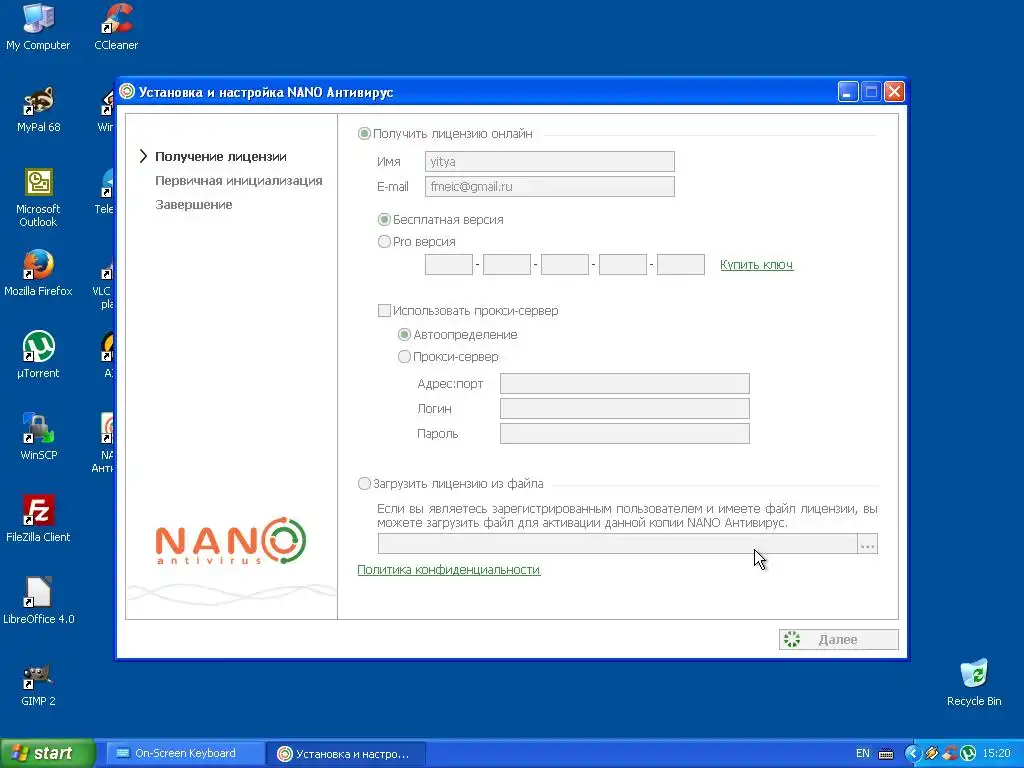Image resolution: width=1024 pixels, height=768 pixels.
Task: Click the µTorrent tray icon
Action: point(968,754)
